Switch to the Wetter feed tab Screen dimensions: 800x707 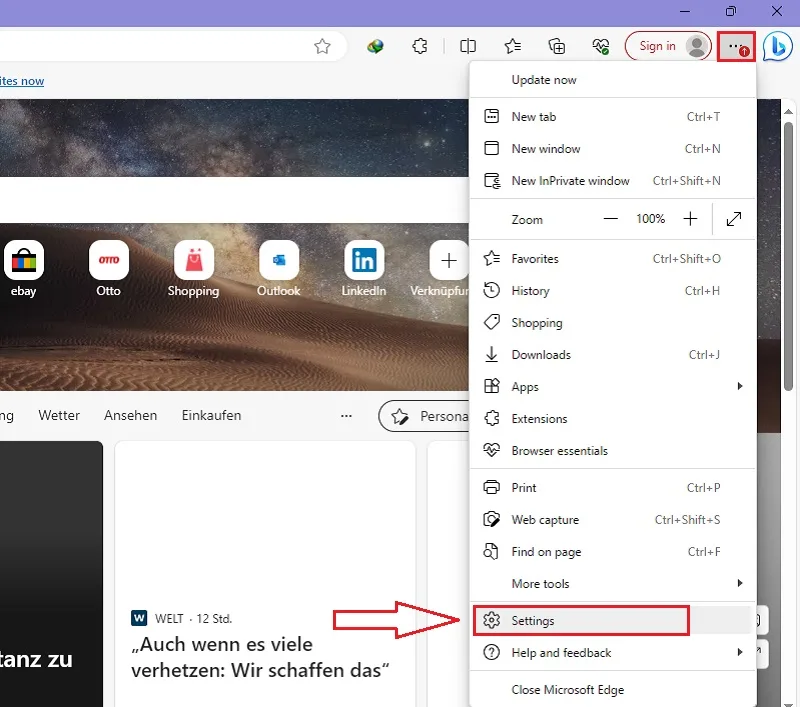coord(59,416)
